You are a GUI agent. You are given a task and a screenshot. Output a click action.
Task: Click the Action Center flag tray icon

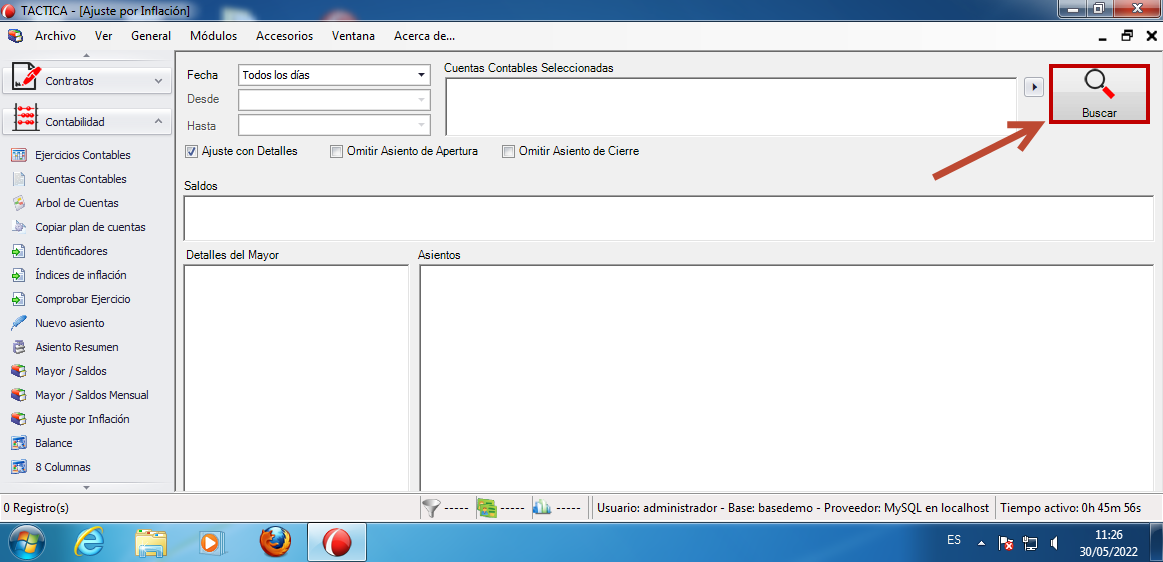tap(1006, 543)
